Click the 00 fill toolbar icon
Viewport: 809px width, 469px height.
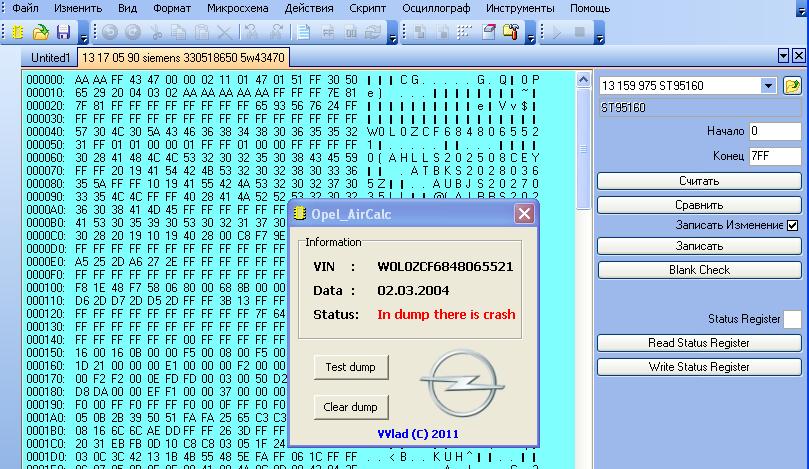pos(351,32)
